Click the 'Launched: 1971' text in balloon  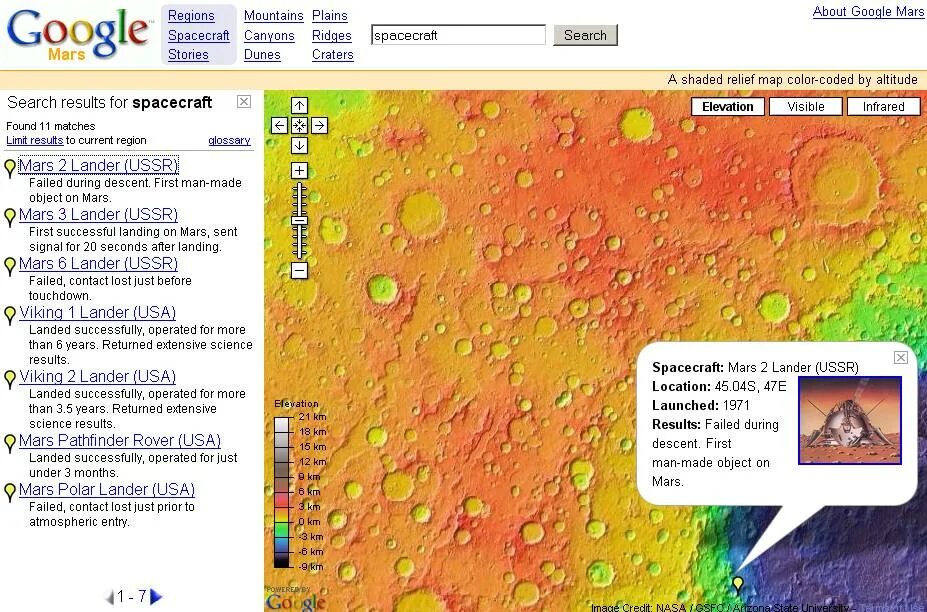pos(701,406)
